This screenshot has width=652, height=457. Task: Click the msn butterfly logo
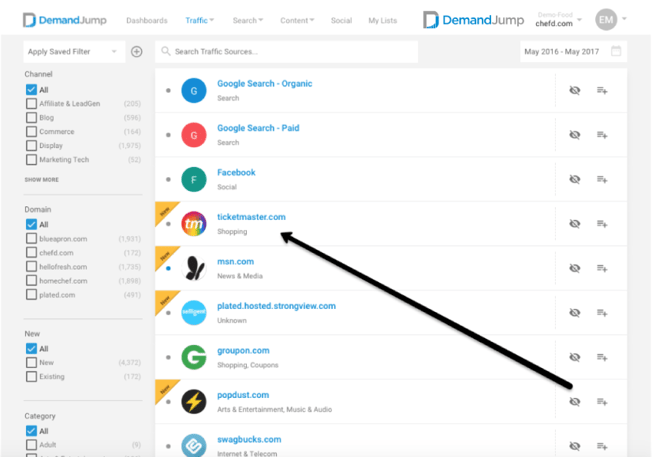(194, 268)
